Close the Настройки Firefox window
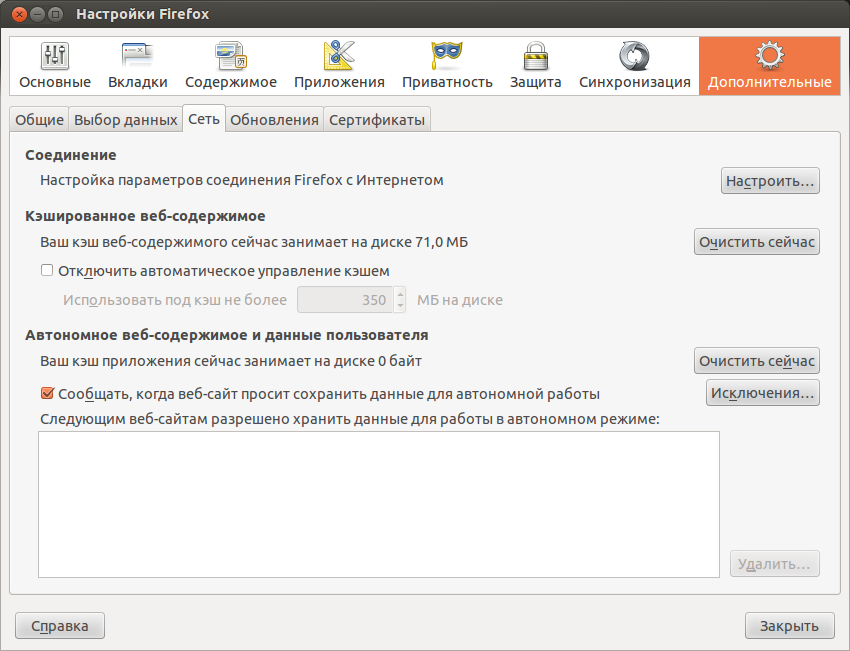Image resolution: width=850 pixels, height=651 pixels. point(19,14)
